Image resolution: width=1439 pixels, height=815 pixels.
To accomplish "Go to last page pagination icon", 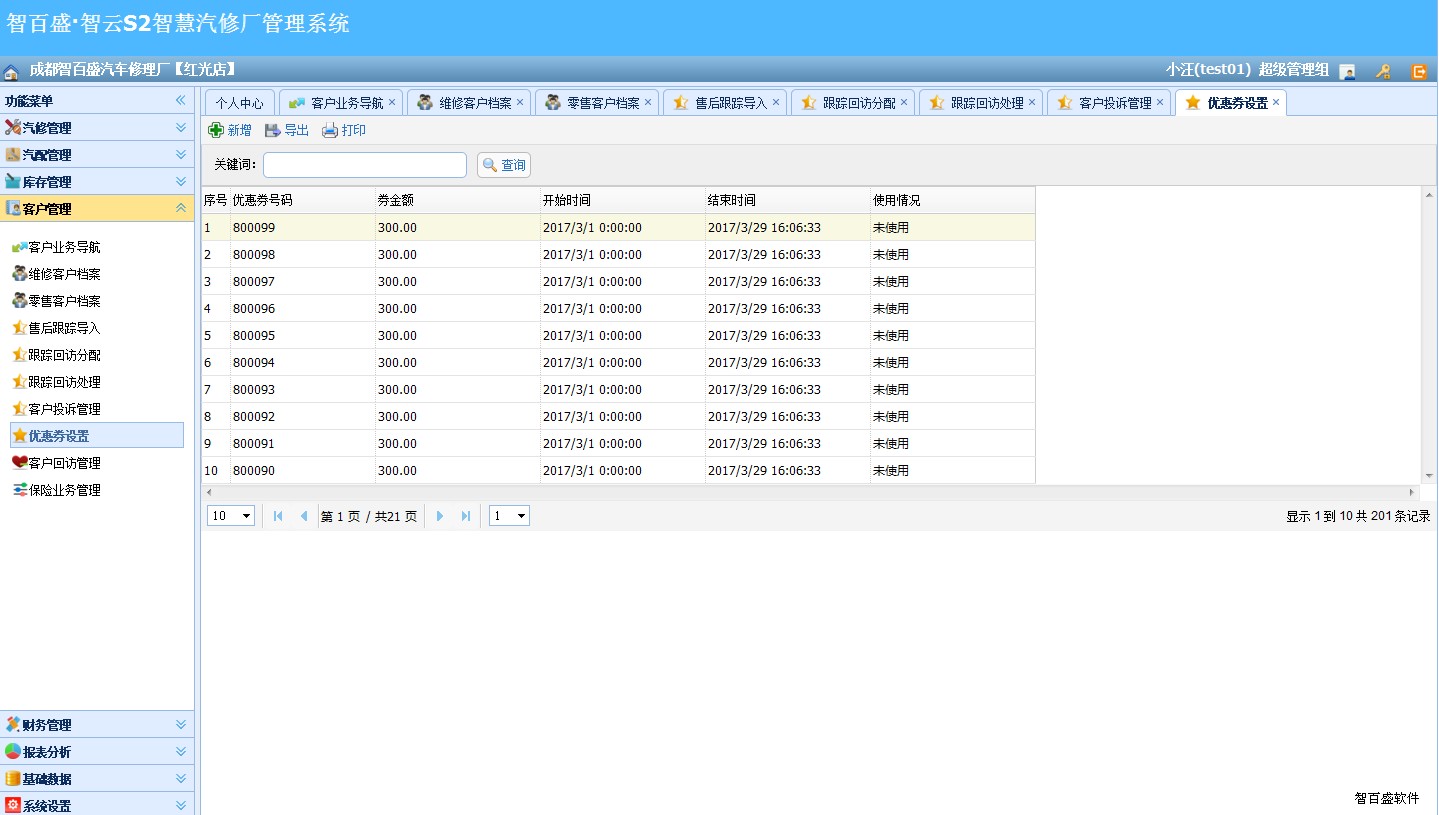I will (x=466, y=516).
